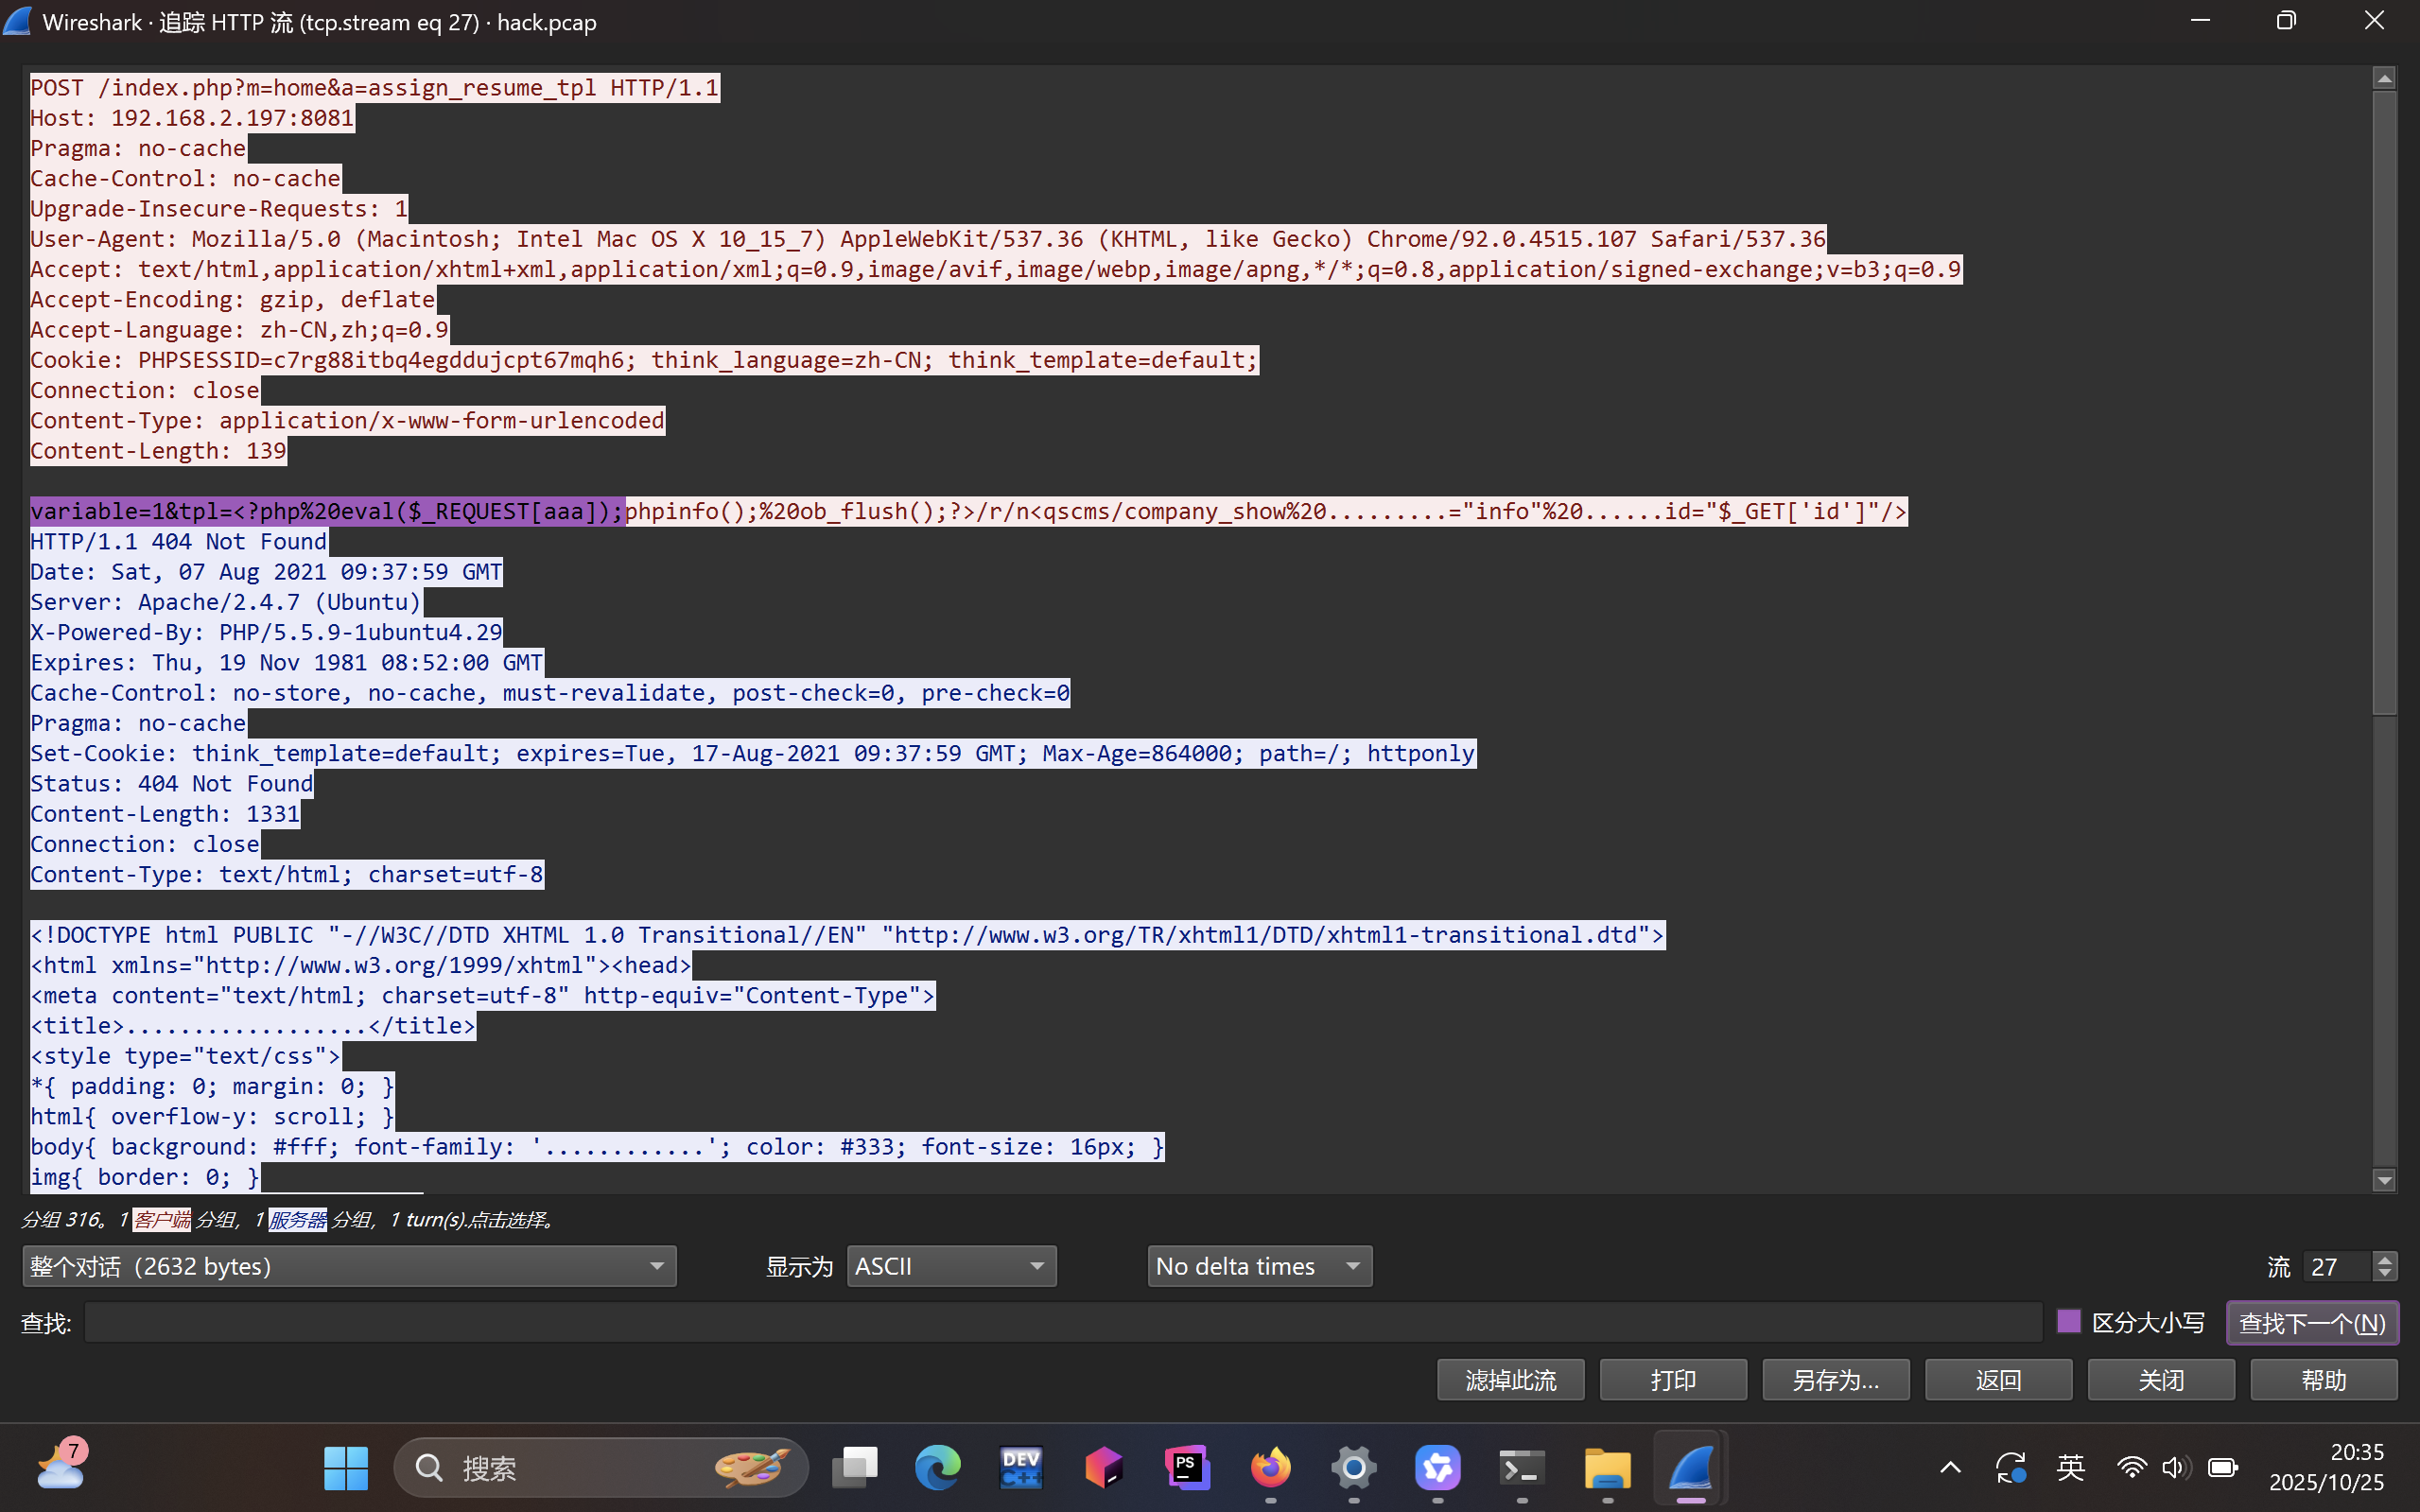Click the HTTP/1.1 404 Not Found response line
Image resolution: width=2420 pixels, height=1512 pixels.
[x=179, y=542]
